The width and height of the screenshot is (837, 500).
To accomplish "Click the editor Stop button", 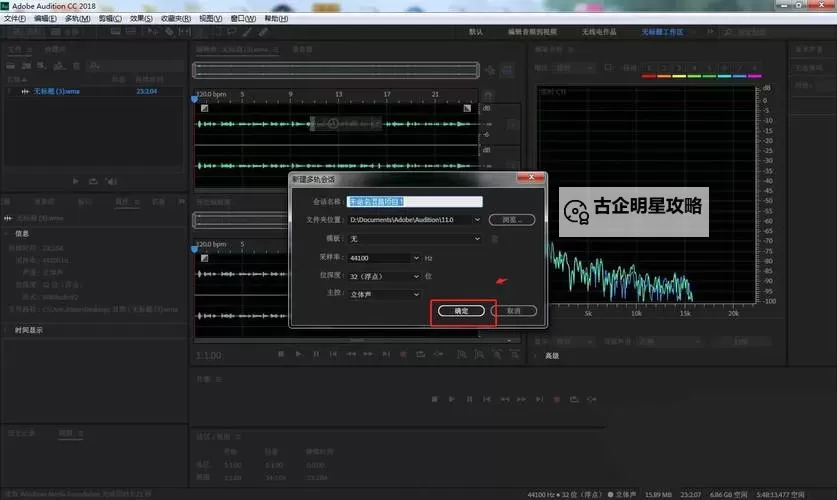I will pyautogui.click(x=281, y=354).
